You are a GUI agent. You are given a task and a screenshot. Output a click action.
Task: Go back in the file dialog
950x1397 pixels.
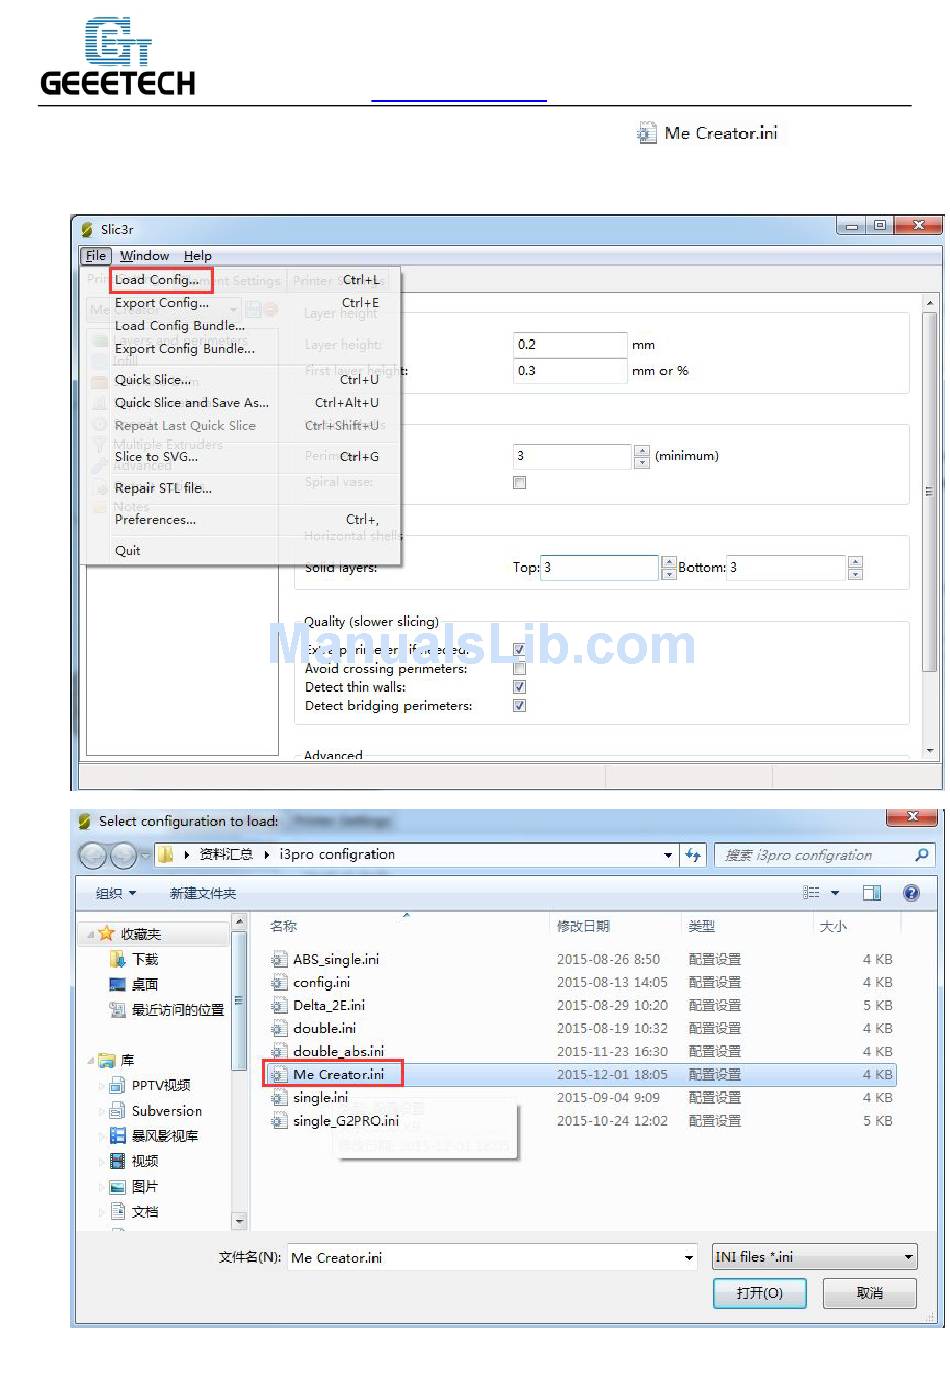(93, 855)
